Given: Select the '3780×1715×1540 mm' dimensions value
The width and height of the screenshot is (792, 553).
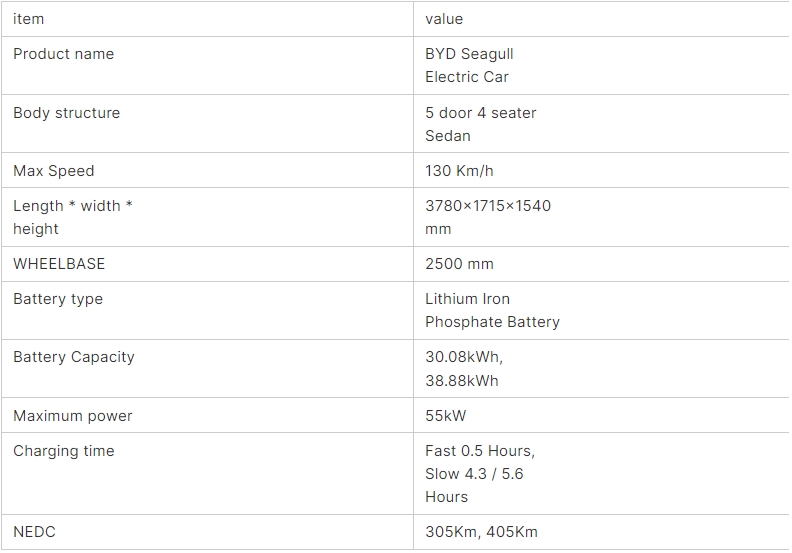Looking at the screenshot, I should click(488, 217).
